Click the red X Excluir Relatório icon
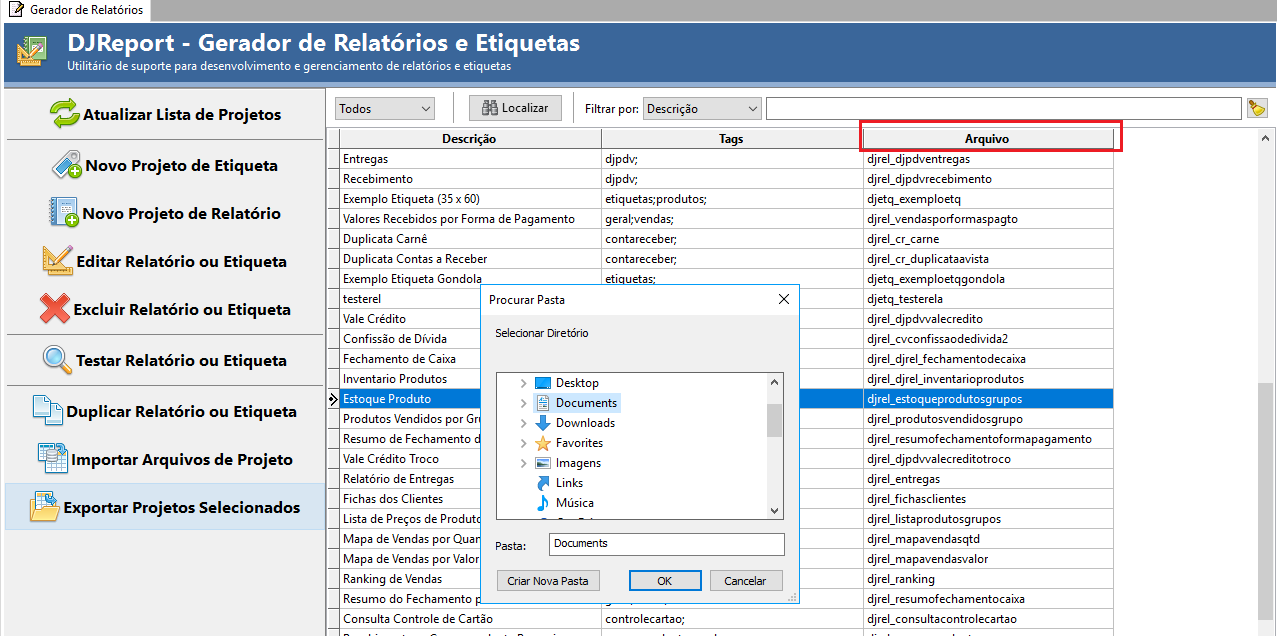The width and height of the screenshot is (1277, 636). 54,308
